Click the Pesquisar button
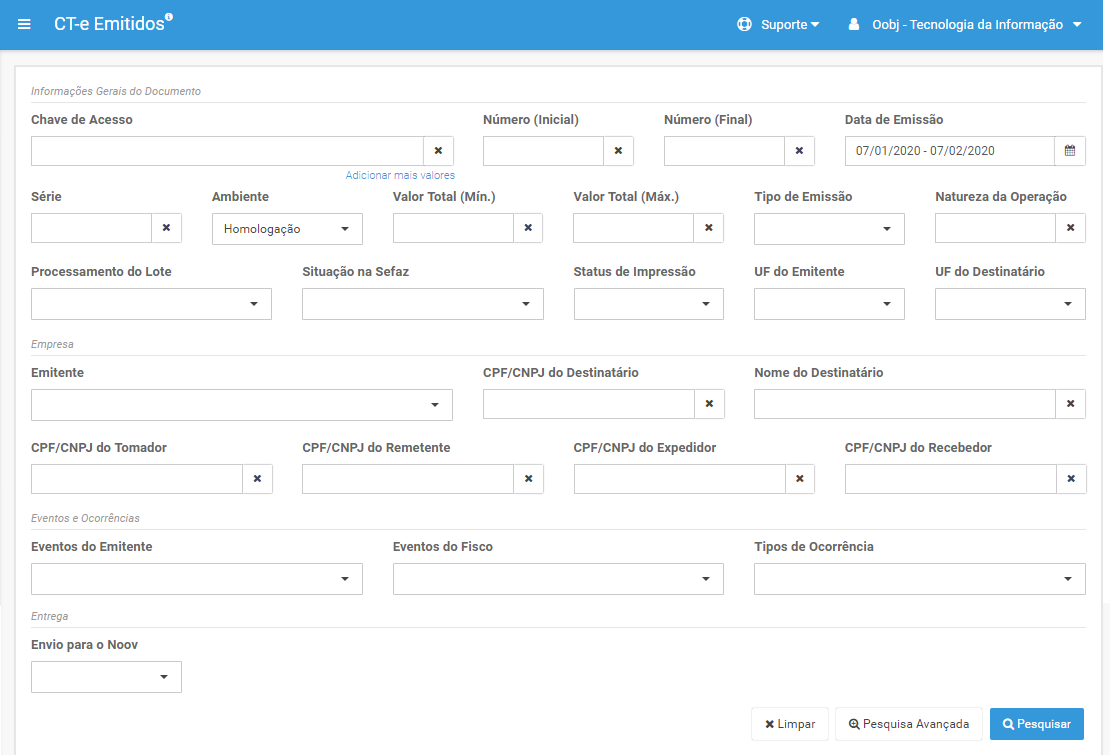This screenshot has width=1110, height=755. pyautogui.click(x=1036, y=724)
